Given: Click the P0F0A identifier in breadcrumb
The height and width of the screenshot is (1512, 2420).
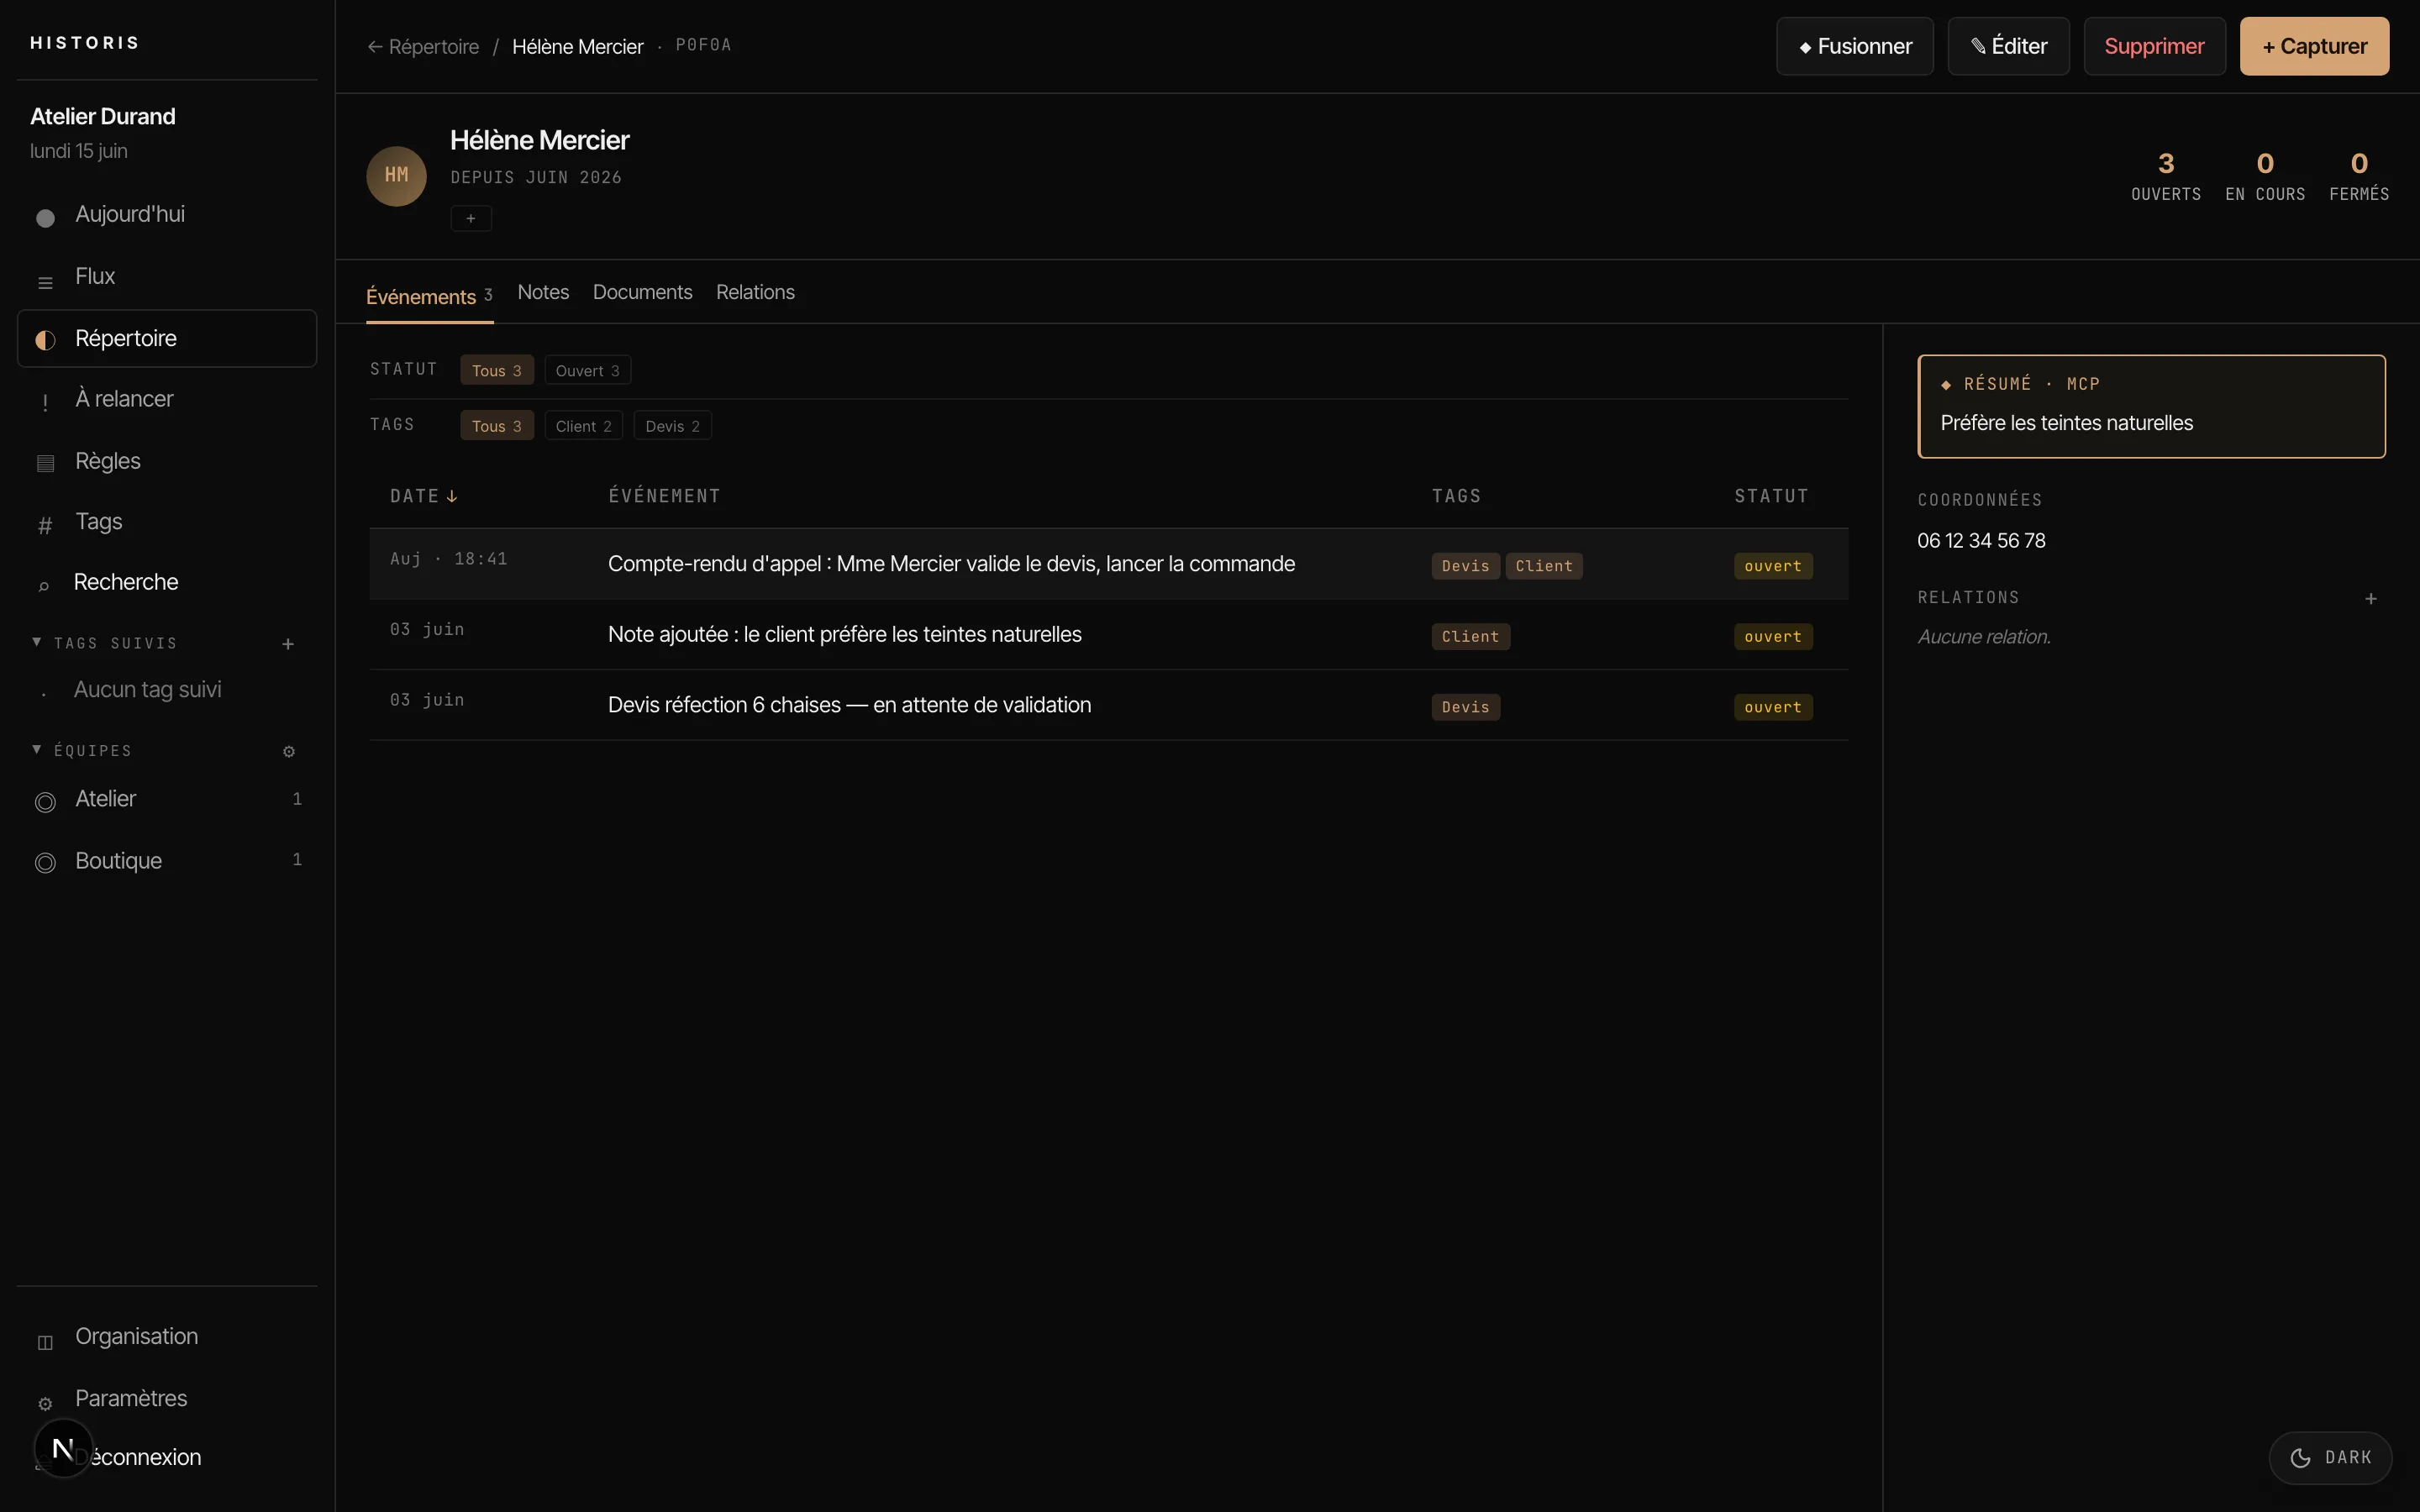Looking at the screenshot, I should pyautogui.click(x=703, y=45).
